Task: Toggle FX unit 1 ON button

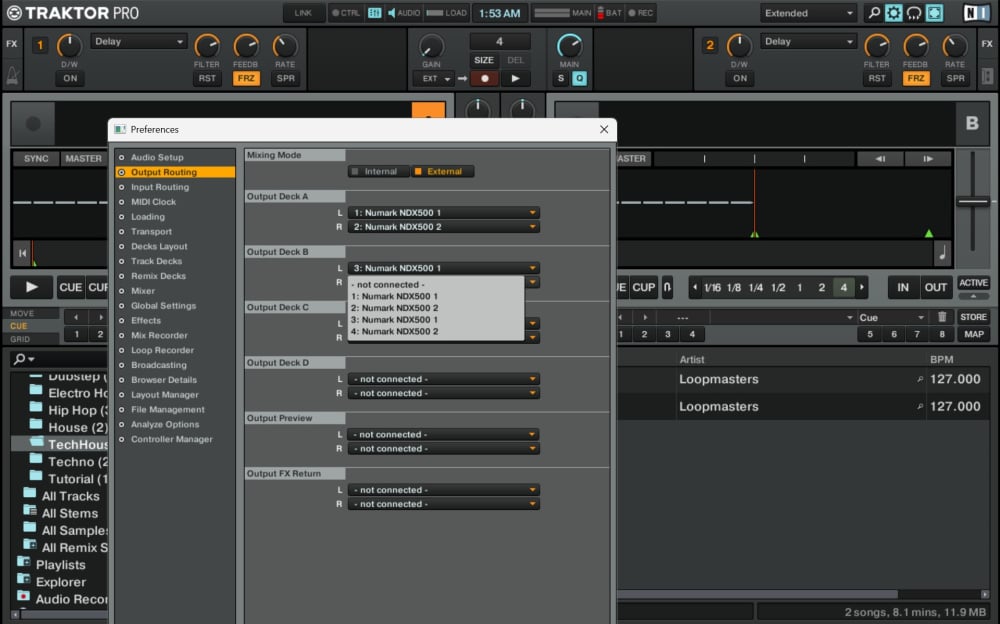Action: click(x=70, y=78)
